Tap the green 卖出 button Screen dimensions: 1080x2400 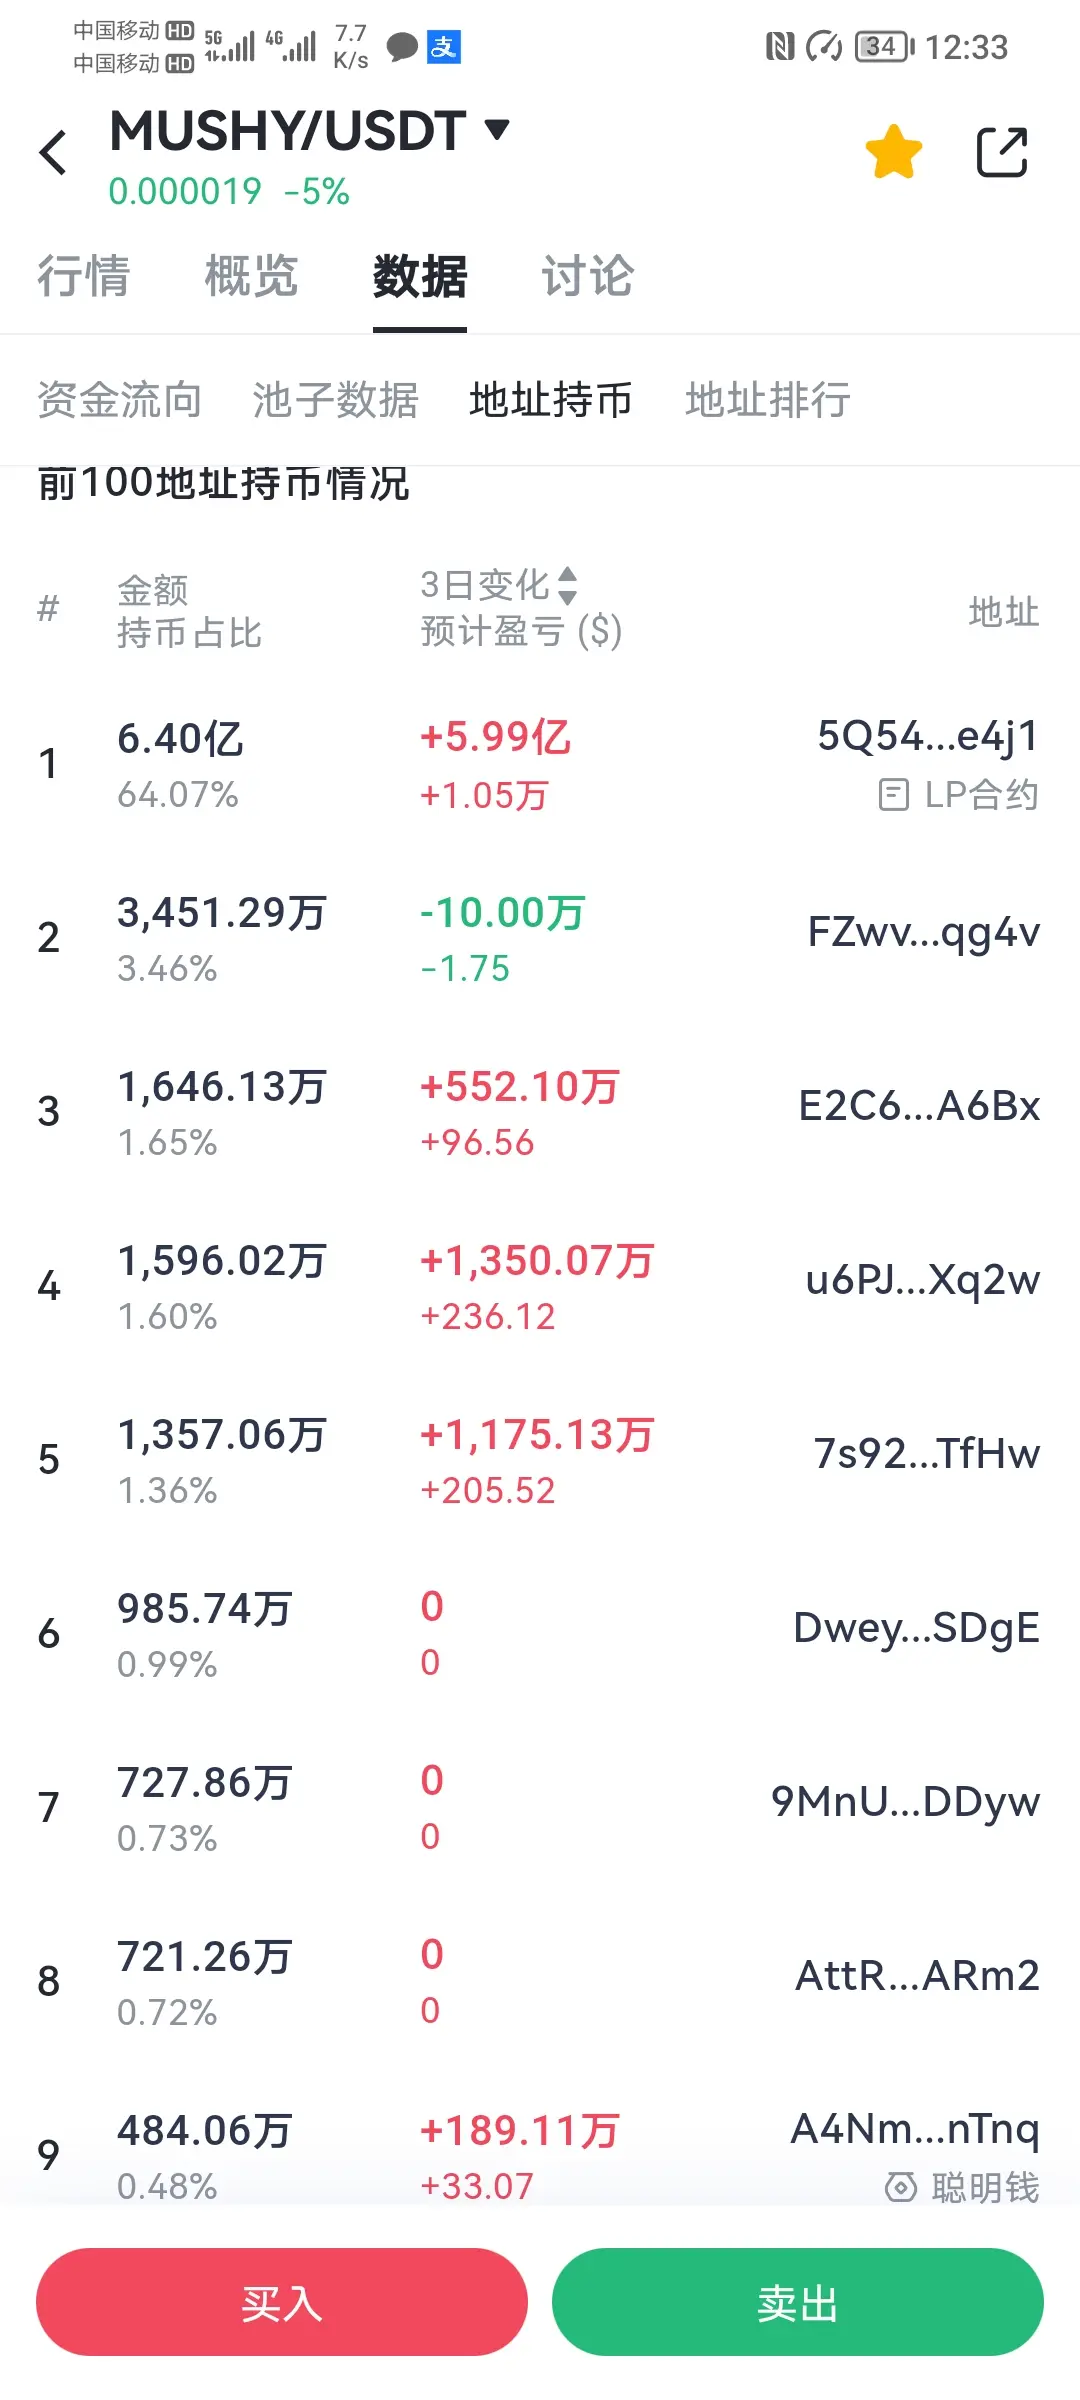click(x=798, y=2302)
